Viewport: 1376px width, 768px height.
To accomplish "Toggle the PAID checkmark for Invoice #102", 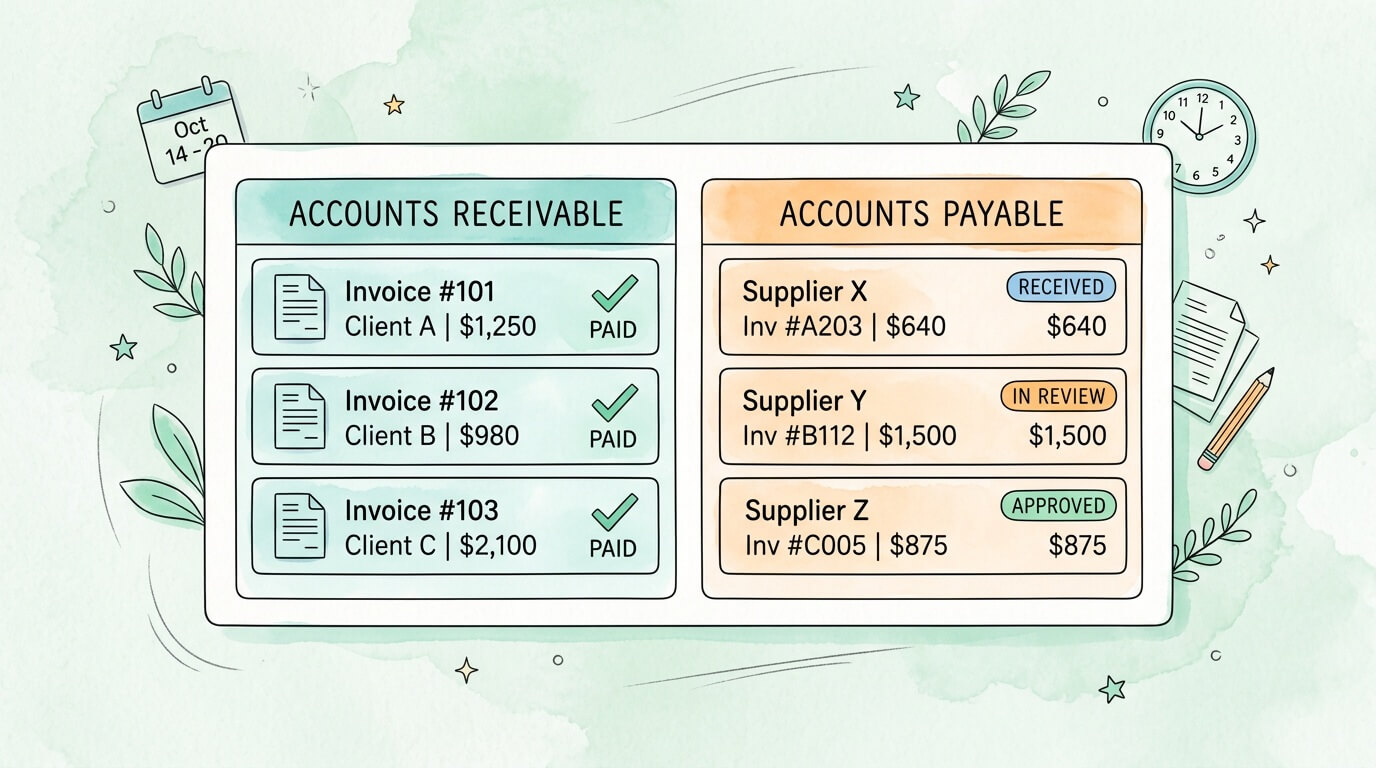I will (x=614, y=404).
